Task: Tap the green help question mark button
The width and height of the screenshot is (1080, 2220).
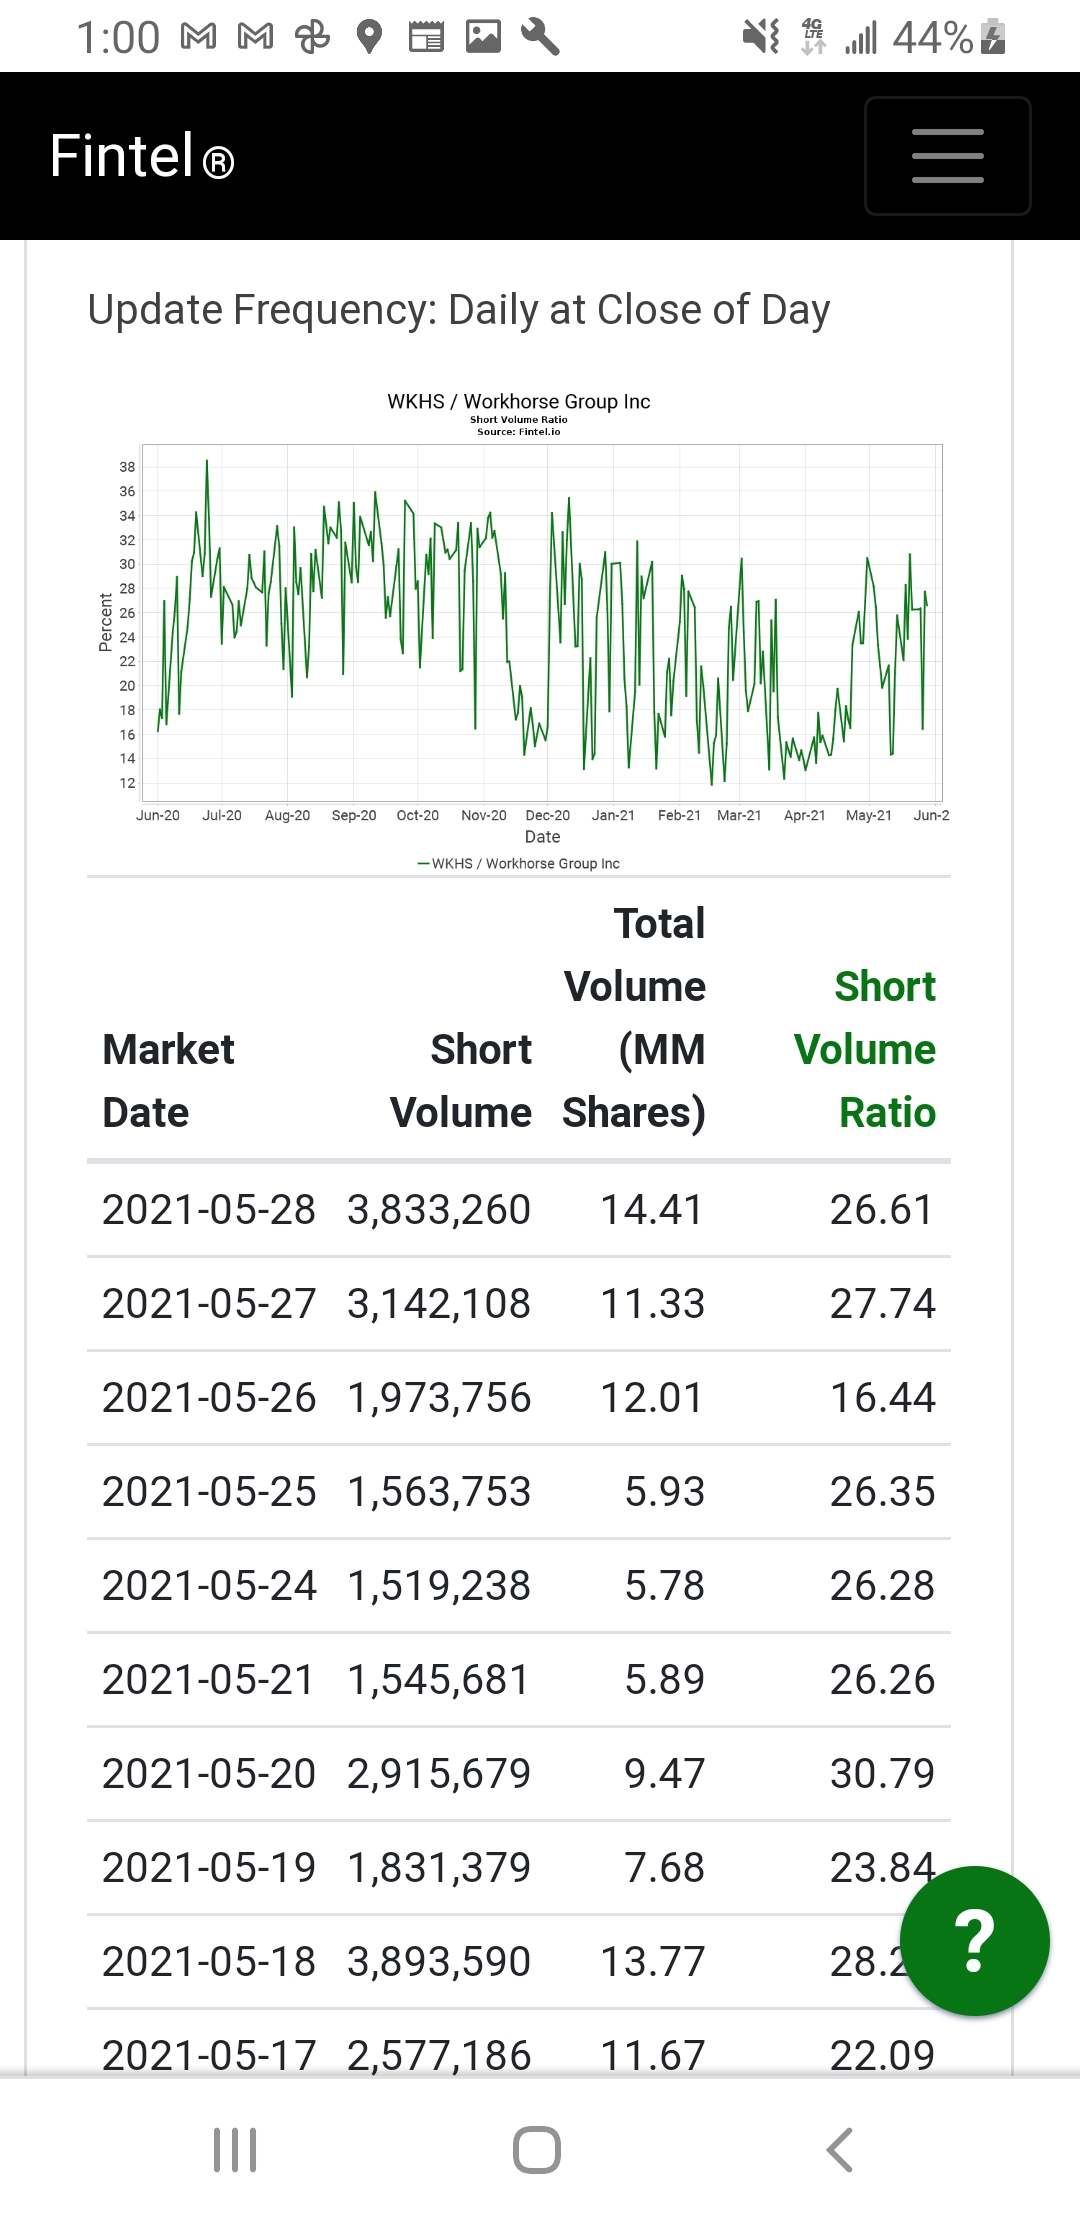Action: (974, 1940)
